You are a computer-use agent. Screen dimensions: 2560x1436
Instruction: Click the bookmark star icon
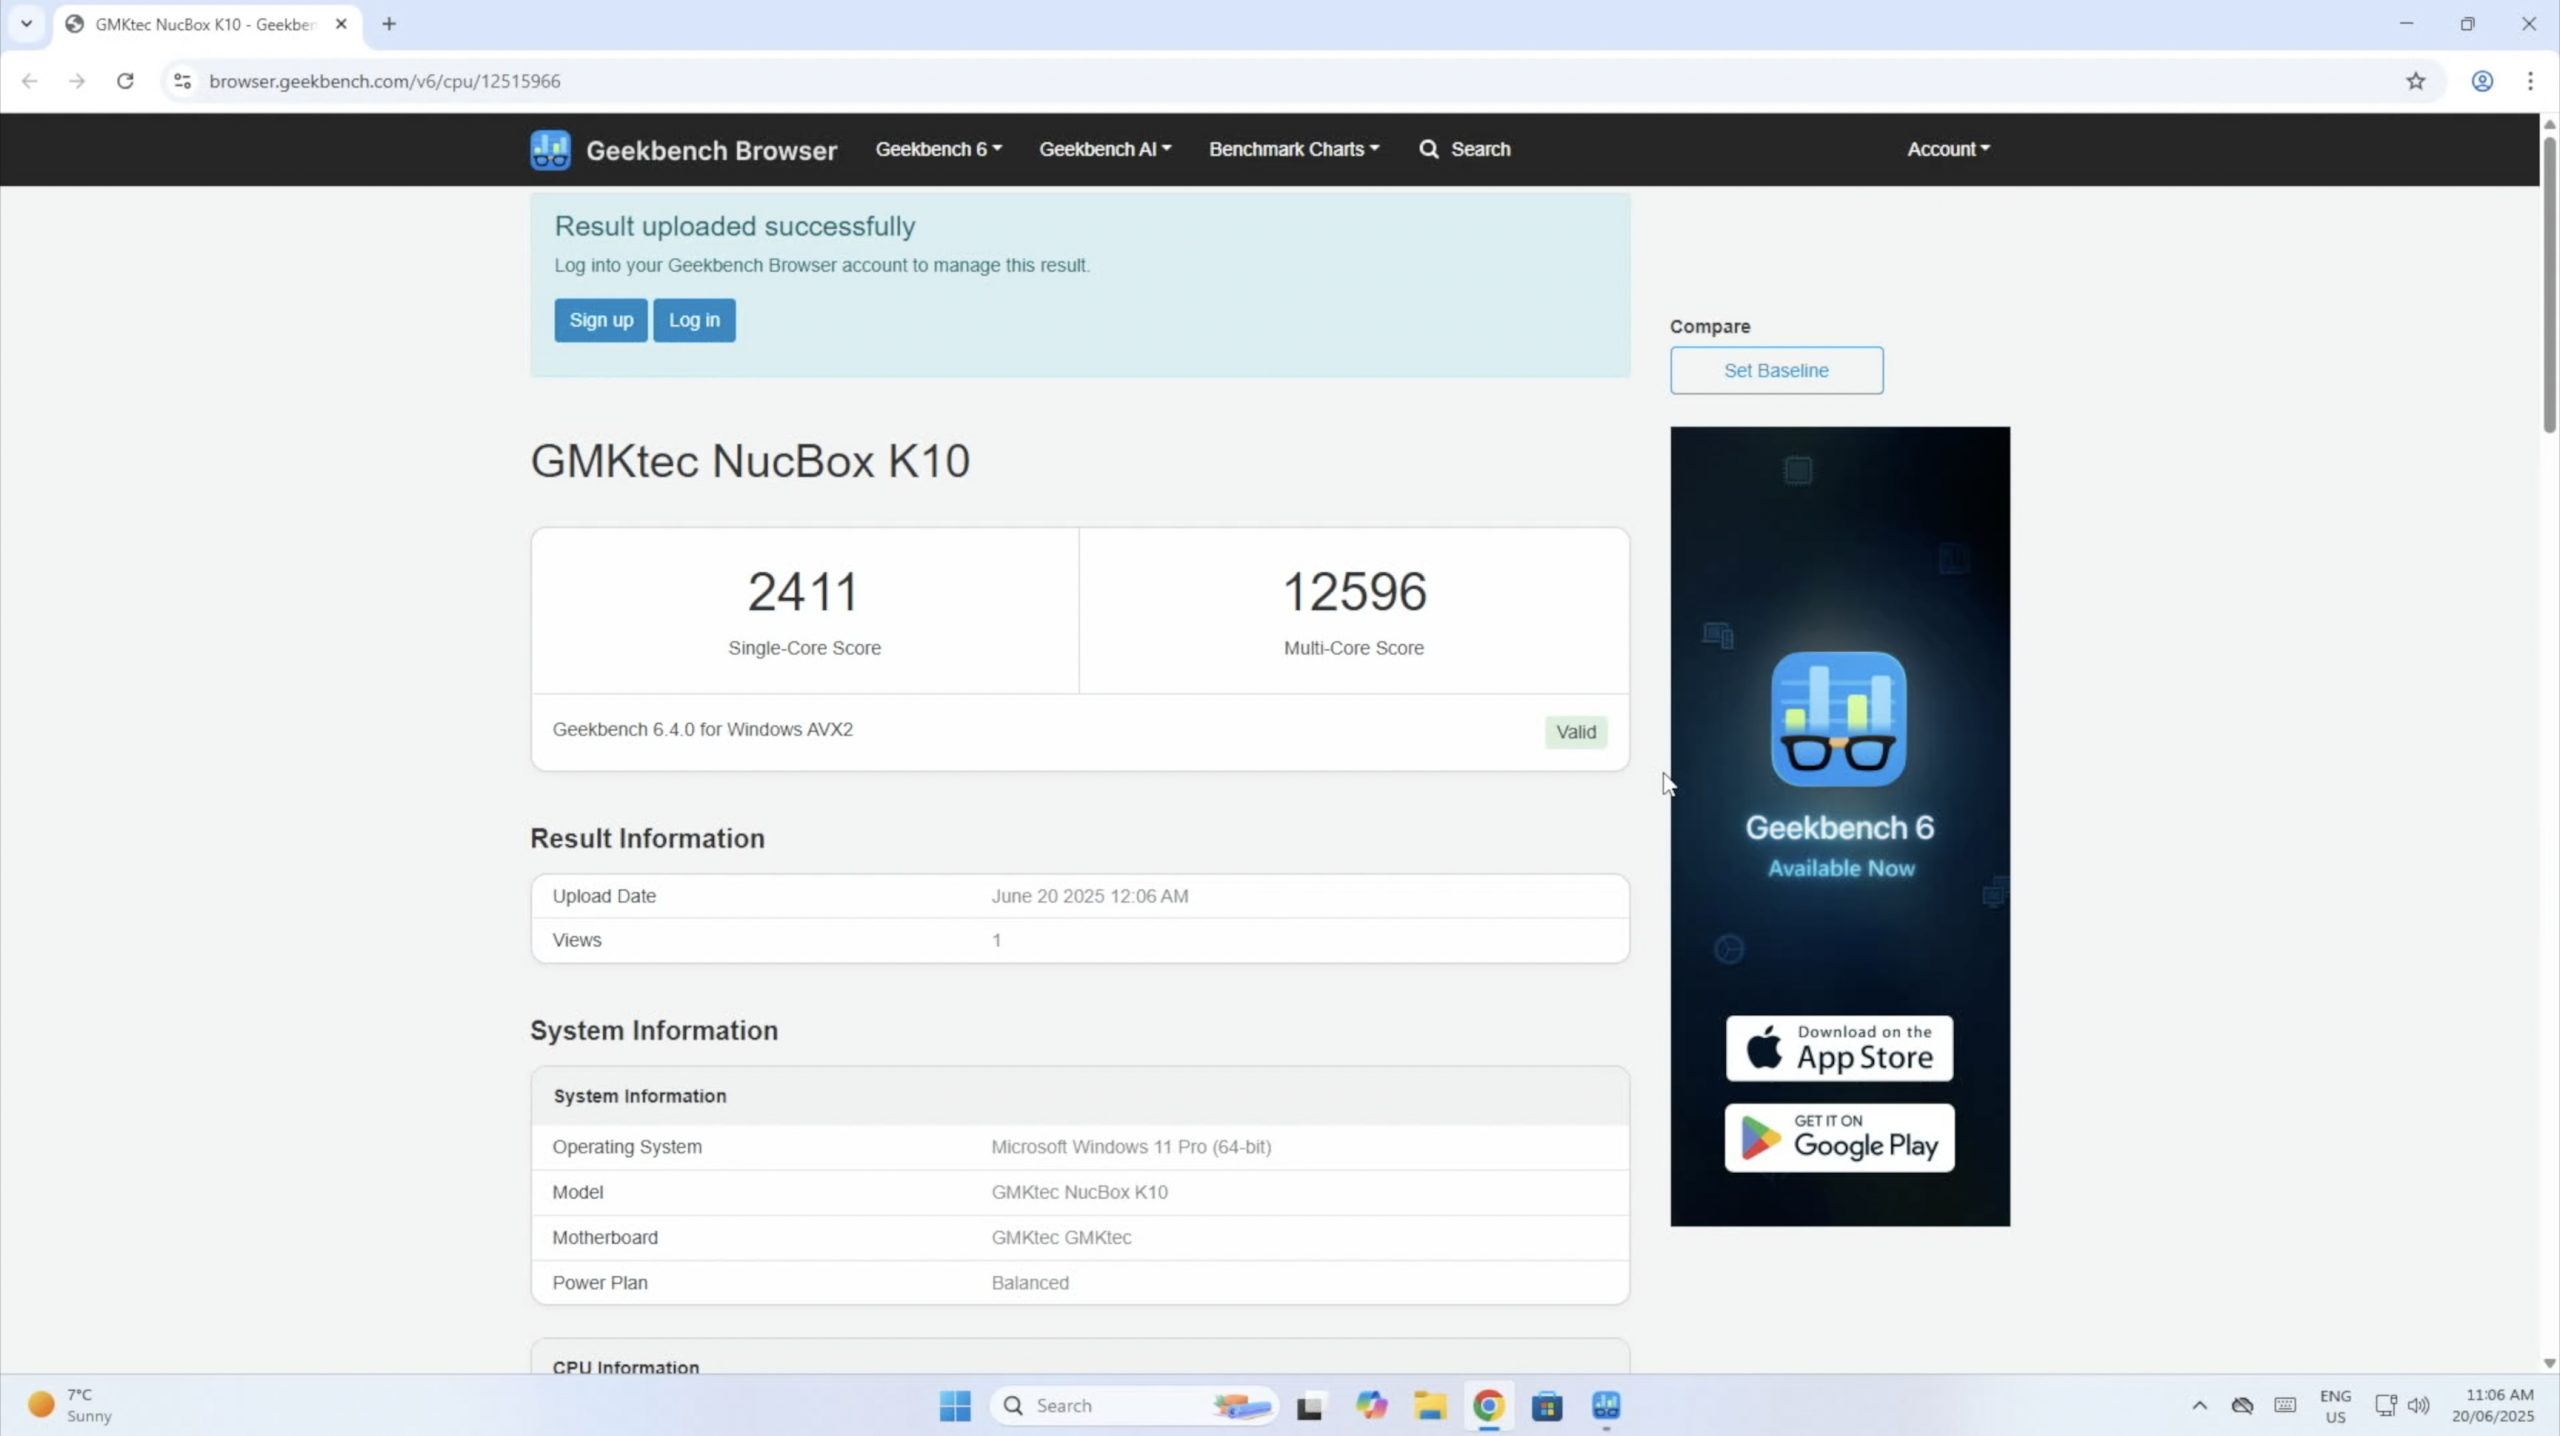click(2415, 81)
